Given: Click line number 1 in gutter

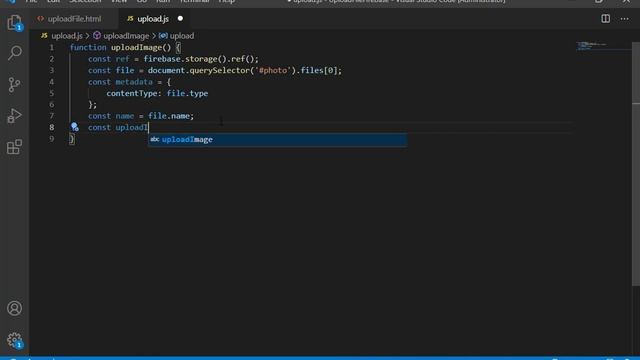Looking at the screenshot, I should pyautogui.click(x=51, y=47).
